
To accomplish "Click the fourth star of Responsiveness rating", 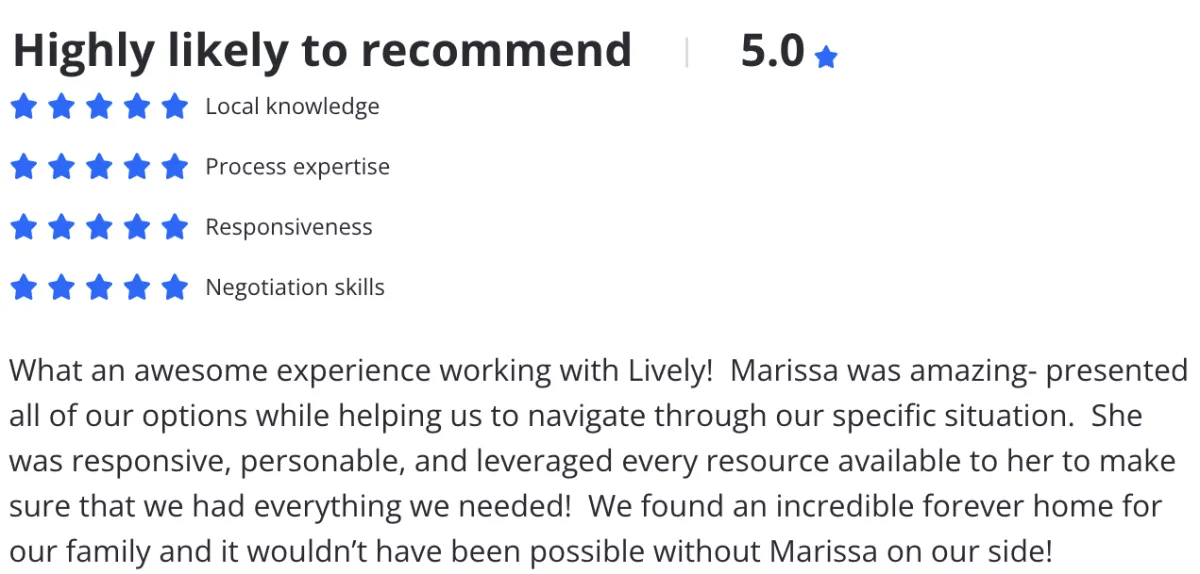I will (x=137, y=227).
